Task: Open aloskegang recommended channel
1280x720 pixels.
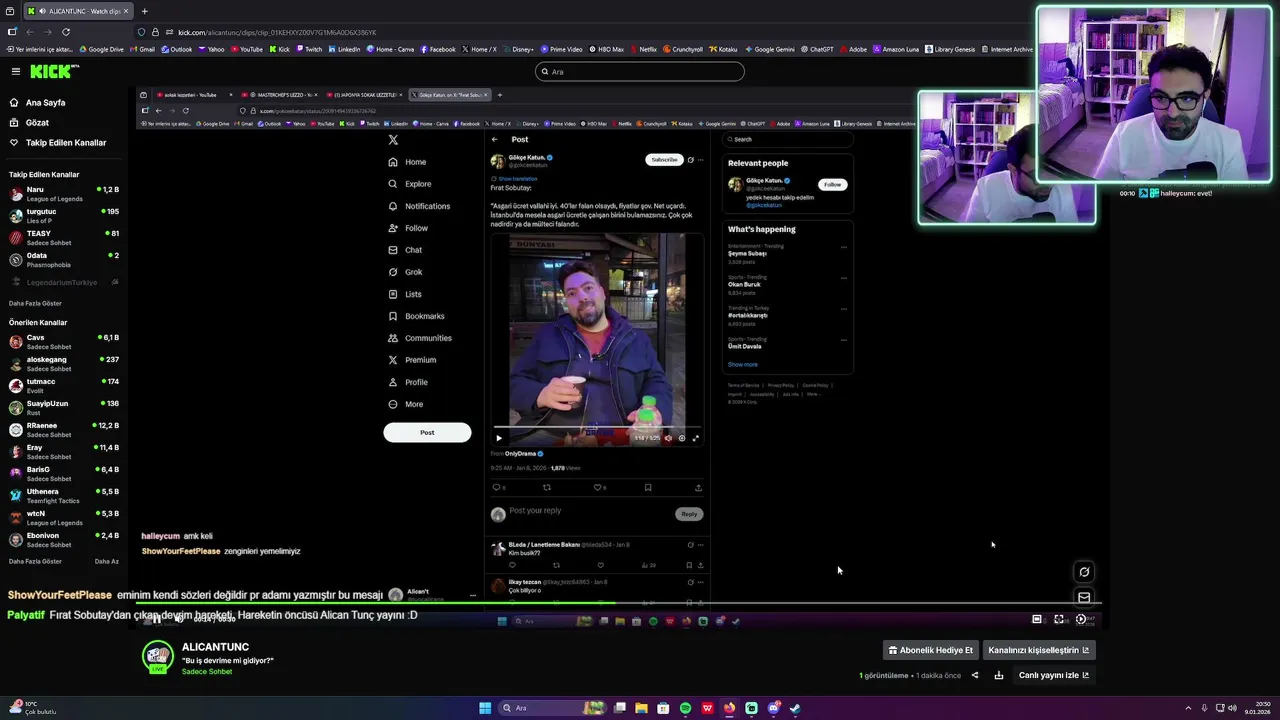Action: [x=64, y=364]
